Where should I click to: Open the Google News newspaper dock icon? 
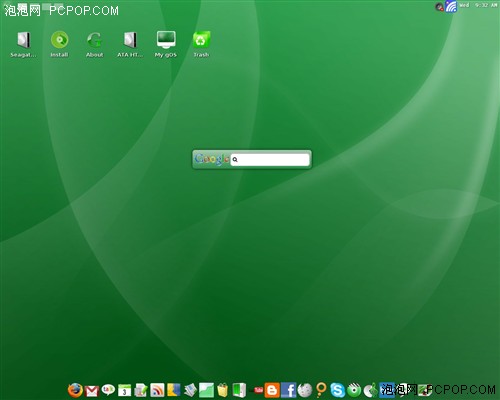coord(190,390)
